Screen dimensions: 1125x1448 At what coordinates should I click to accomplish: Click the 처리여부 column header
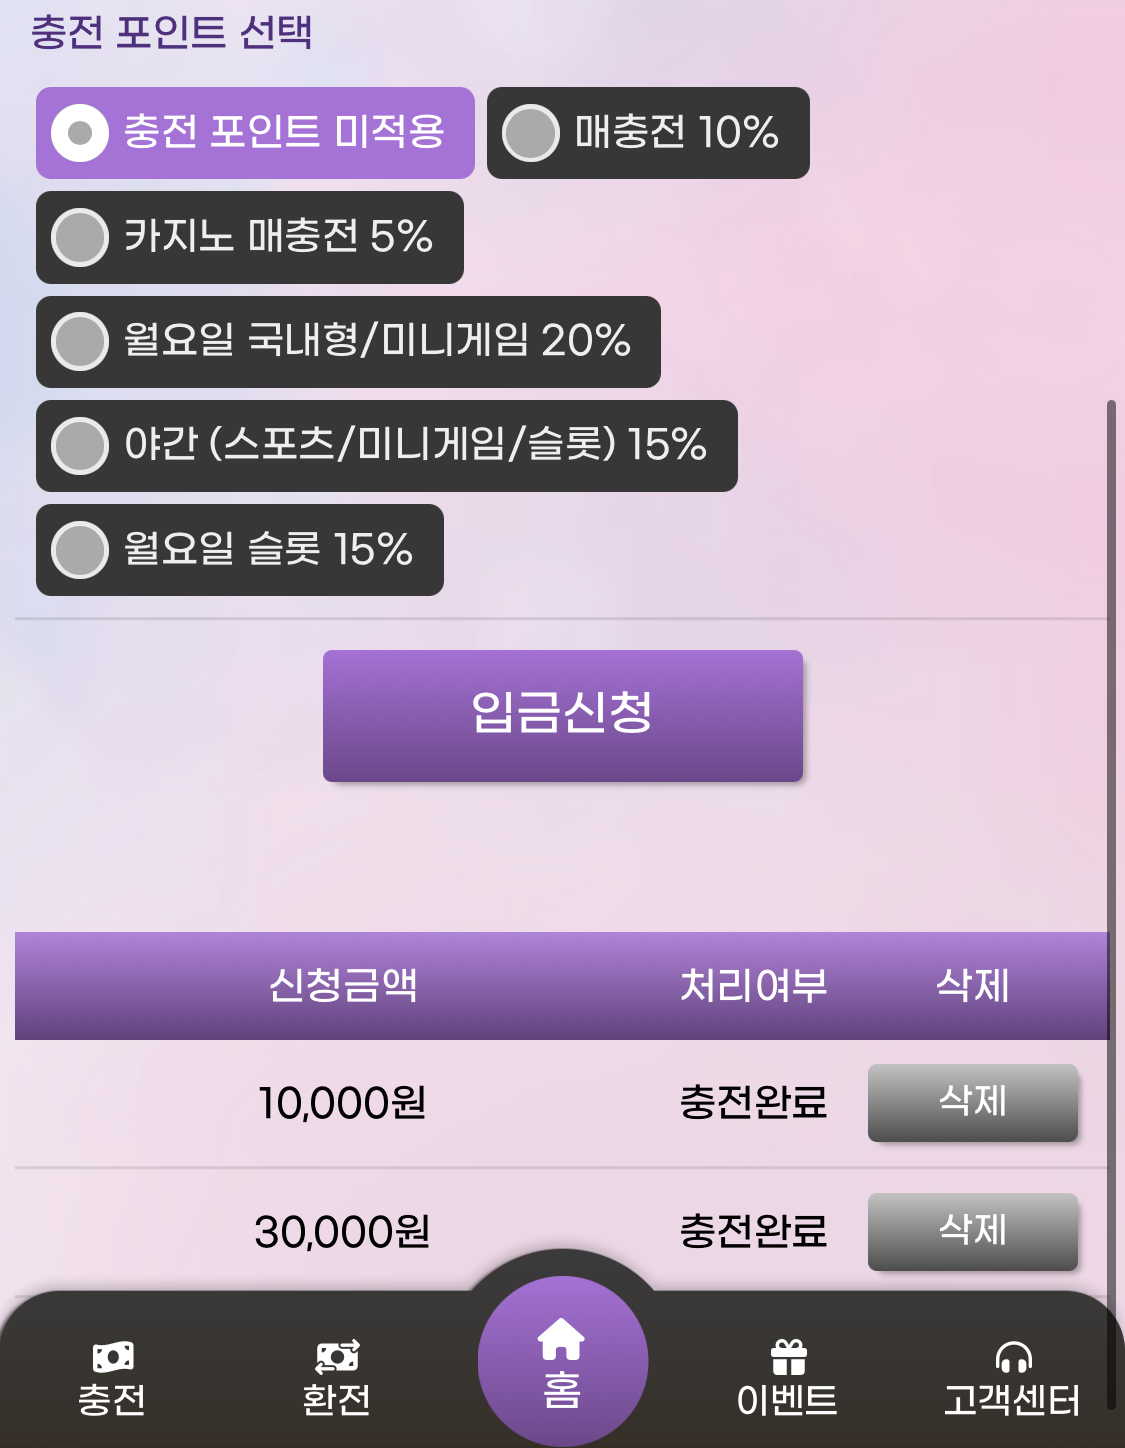(x=754, y=985)
